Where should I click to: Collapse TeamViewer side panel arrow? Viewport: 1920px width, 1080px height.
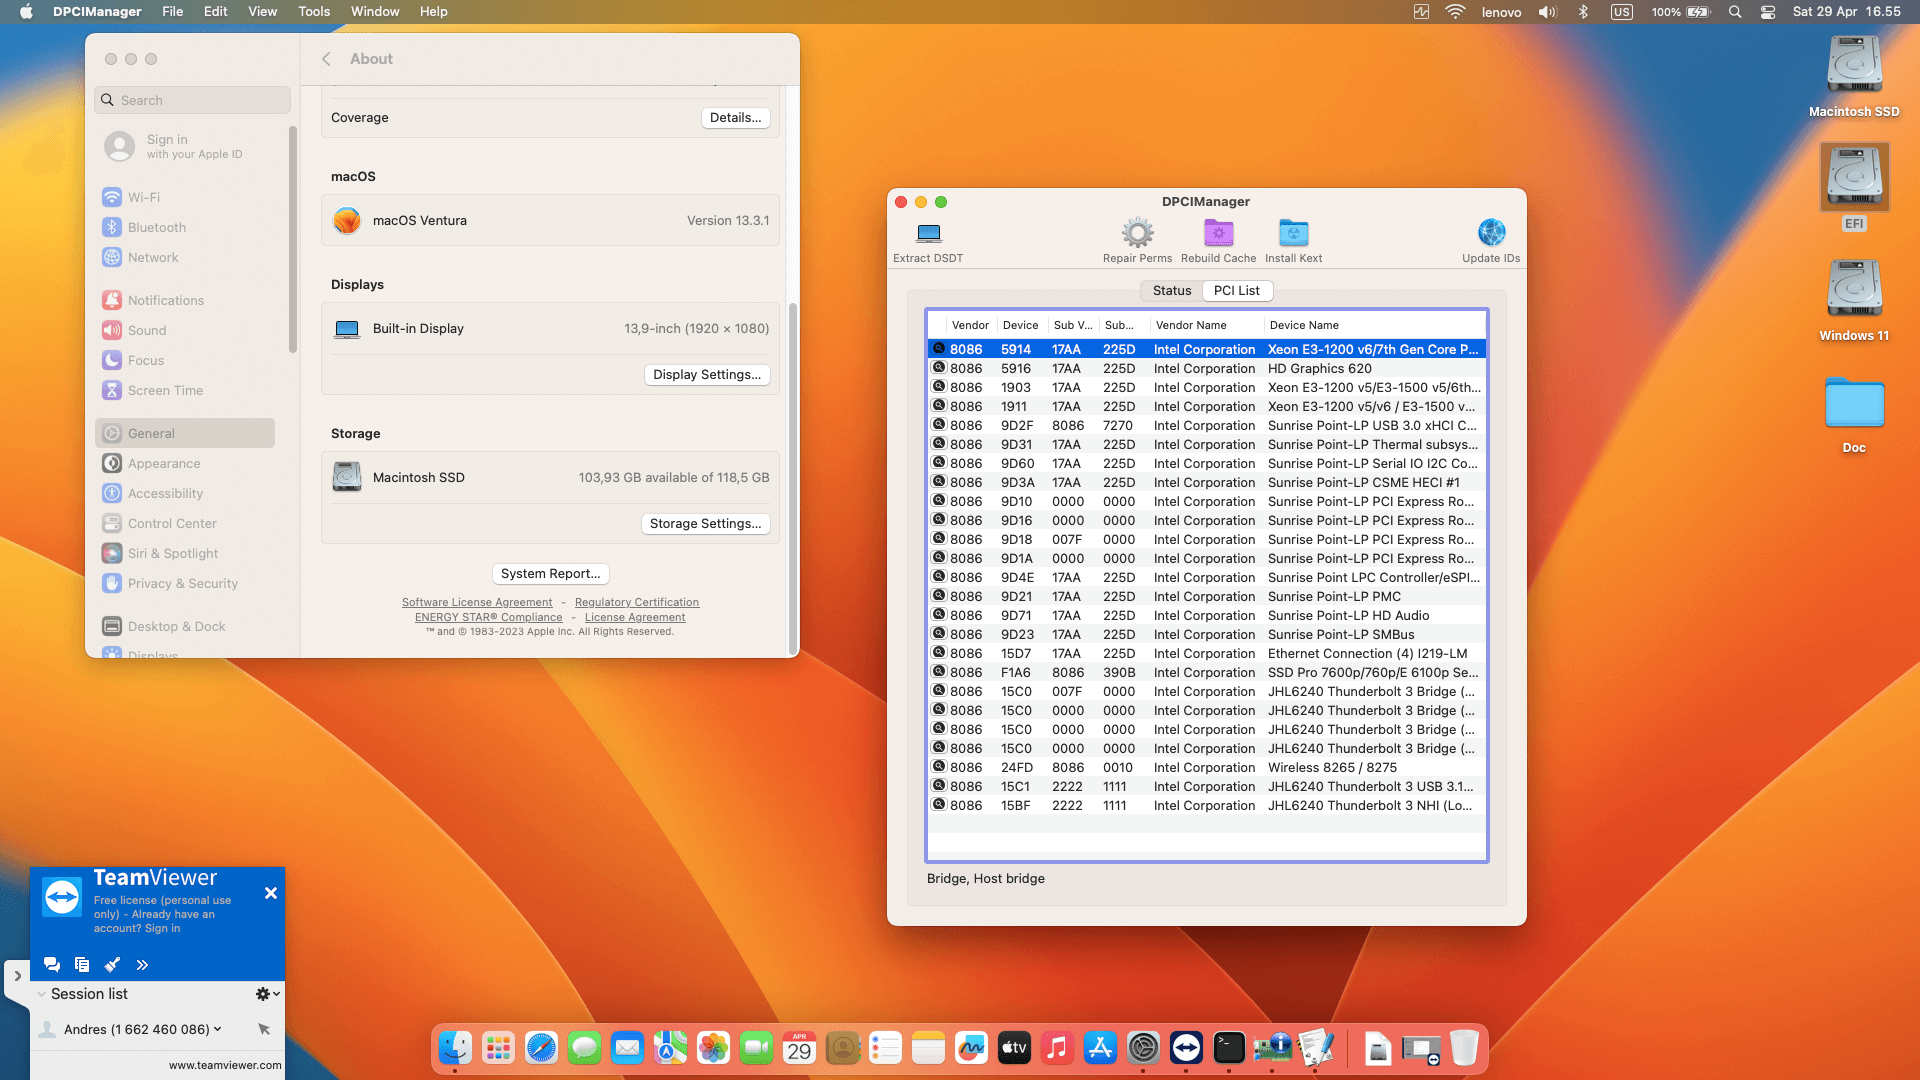coord(17,976)
